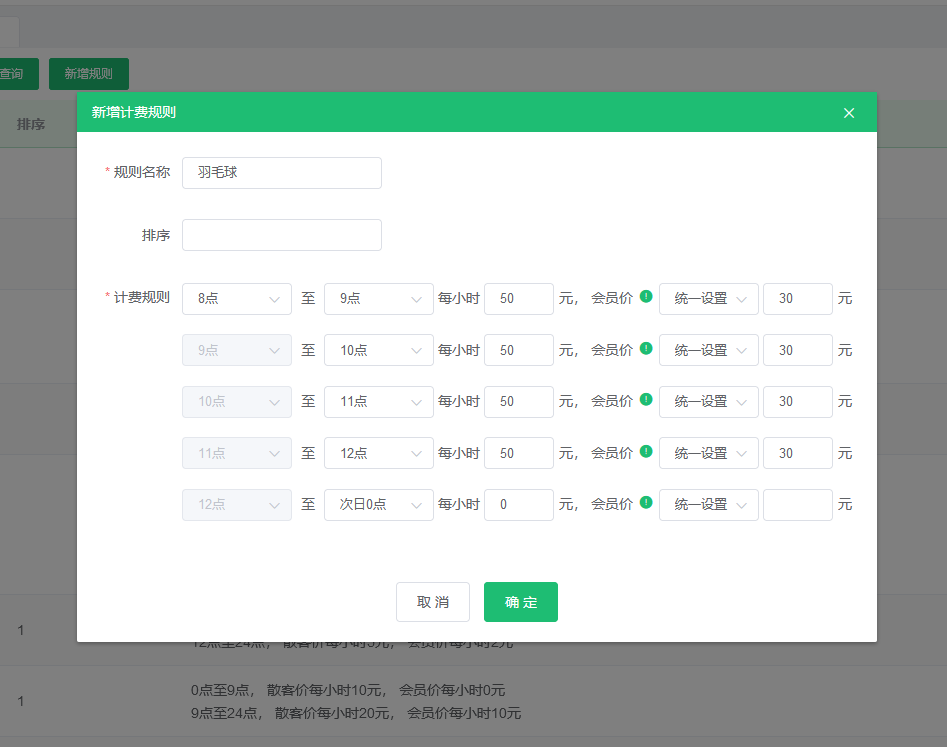Close the 新增计费规则 dialog with X
The image size is (947, 747).
tap(849, 113)
